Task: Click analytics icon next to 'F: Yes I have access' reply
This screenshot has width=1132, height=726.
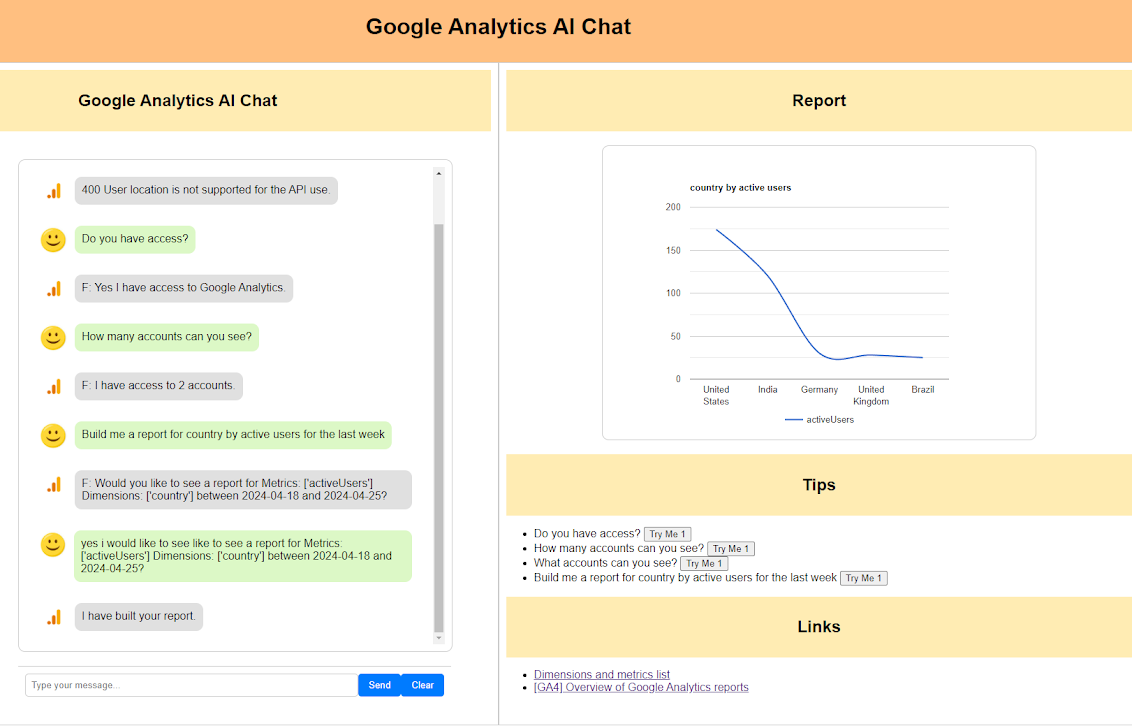Action: click(54, 289)
